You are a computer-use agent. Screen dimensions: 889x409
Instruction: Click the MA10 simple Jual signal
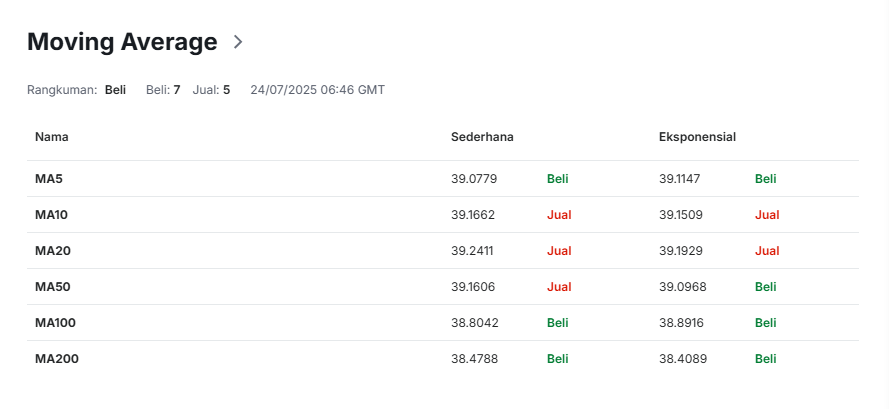point(559,215)
